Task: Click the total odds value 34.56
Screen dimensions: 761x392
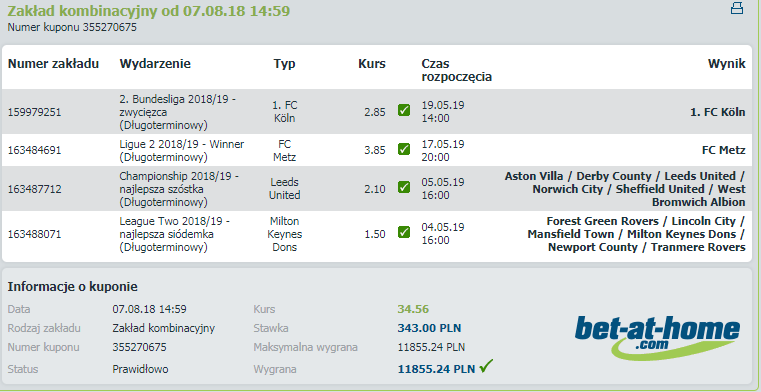Action: (413, 309)
